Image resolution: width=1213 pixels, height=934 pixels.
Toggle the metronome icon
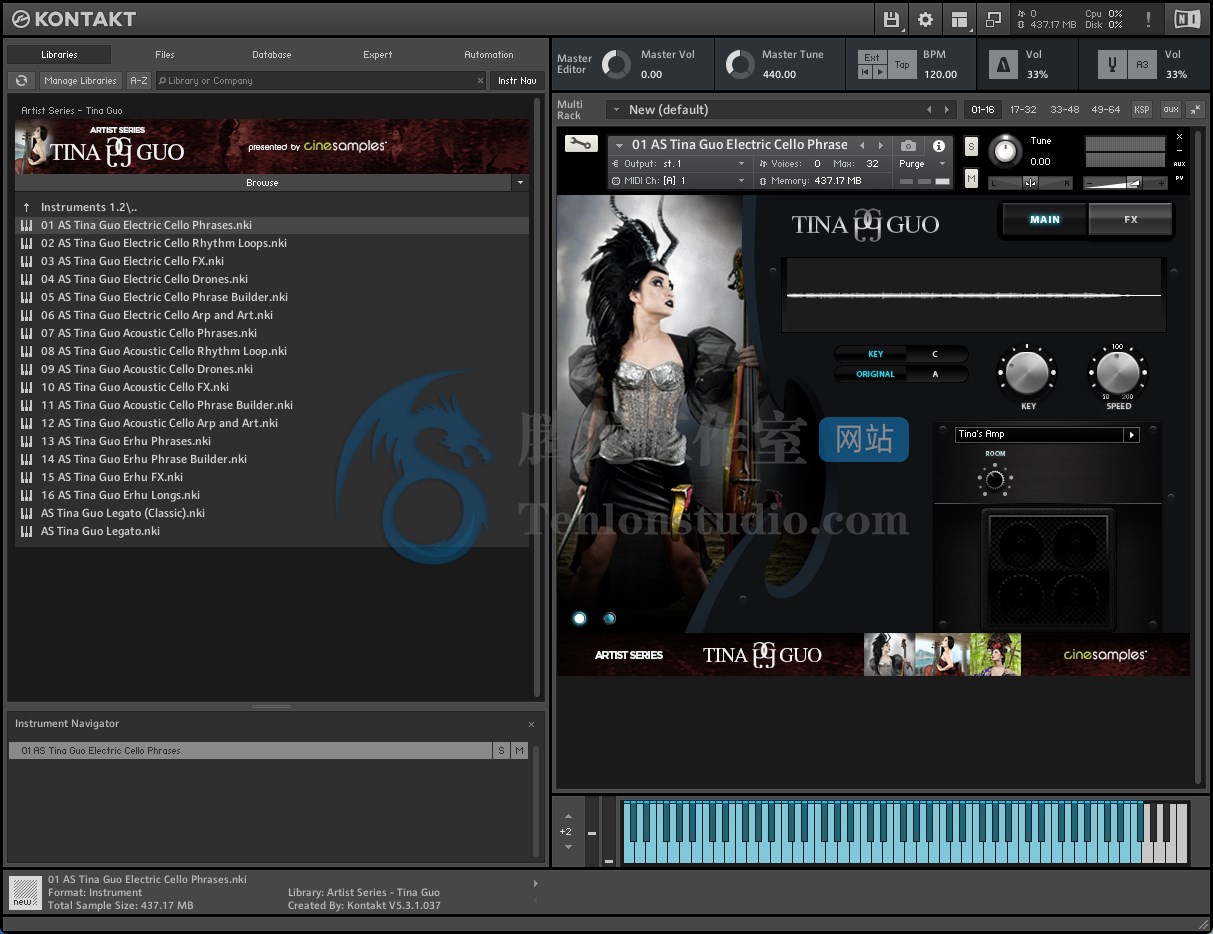coord(1003,65)
